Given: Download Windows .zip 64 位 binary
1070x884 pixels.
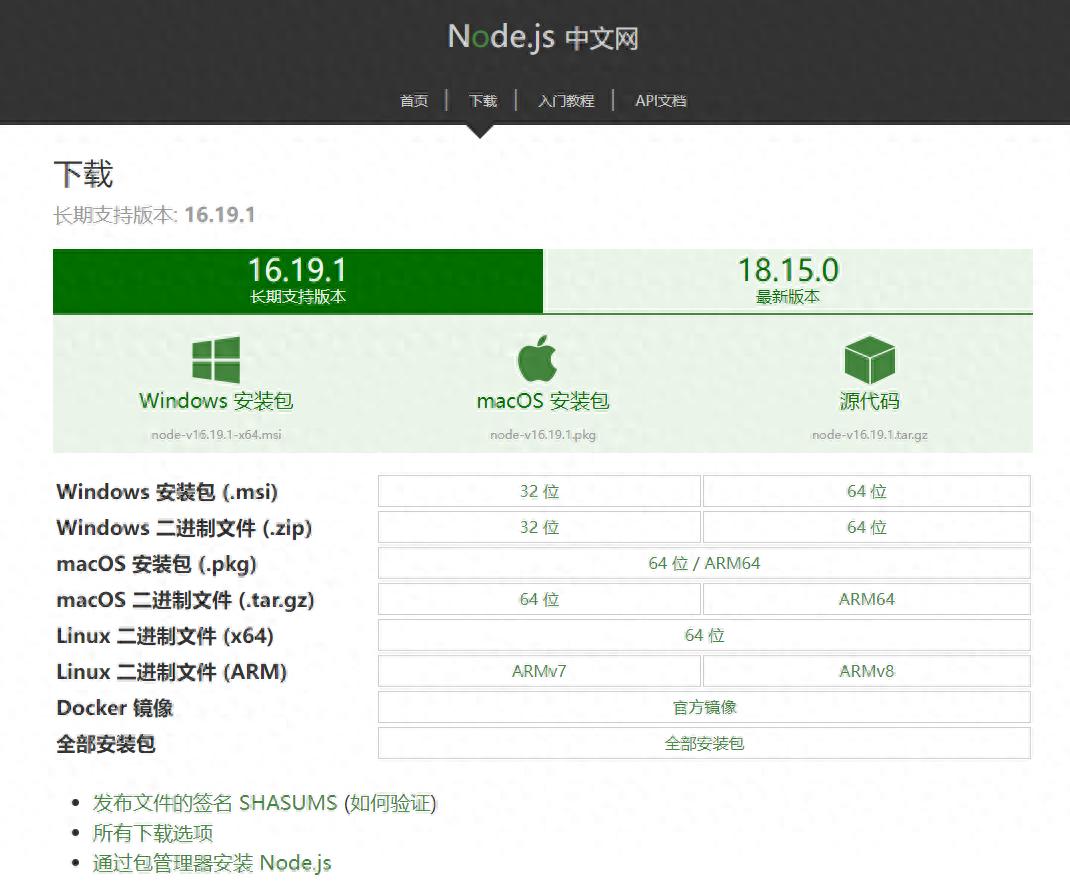Looking at the screenshot, I should pos(867,527).
